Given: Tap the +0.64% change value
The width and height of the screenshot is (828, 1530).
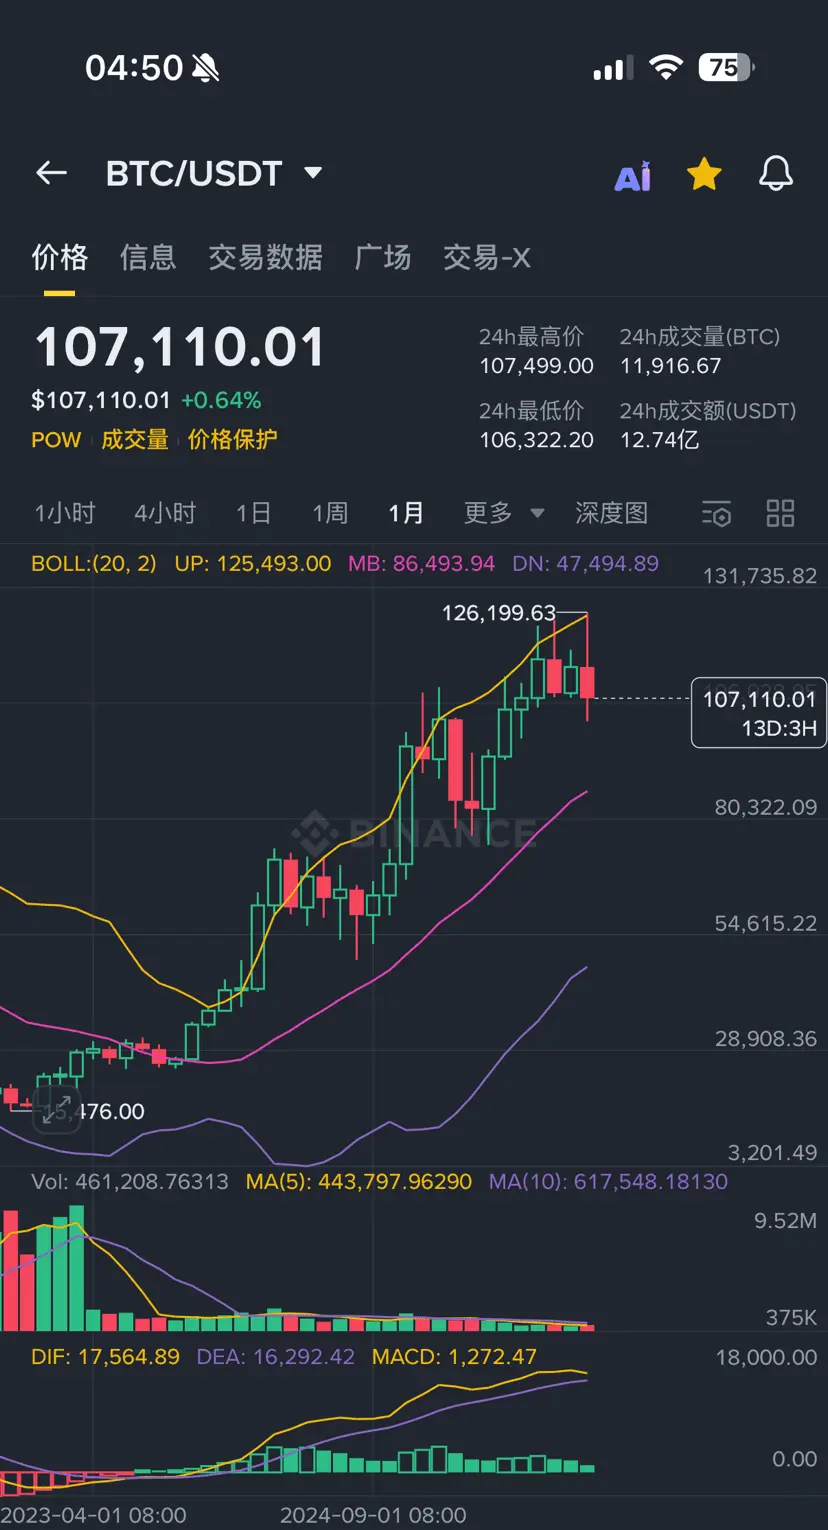Looking at the screenshot, I should [x=221, y=401].
